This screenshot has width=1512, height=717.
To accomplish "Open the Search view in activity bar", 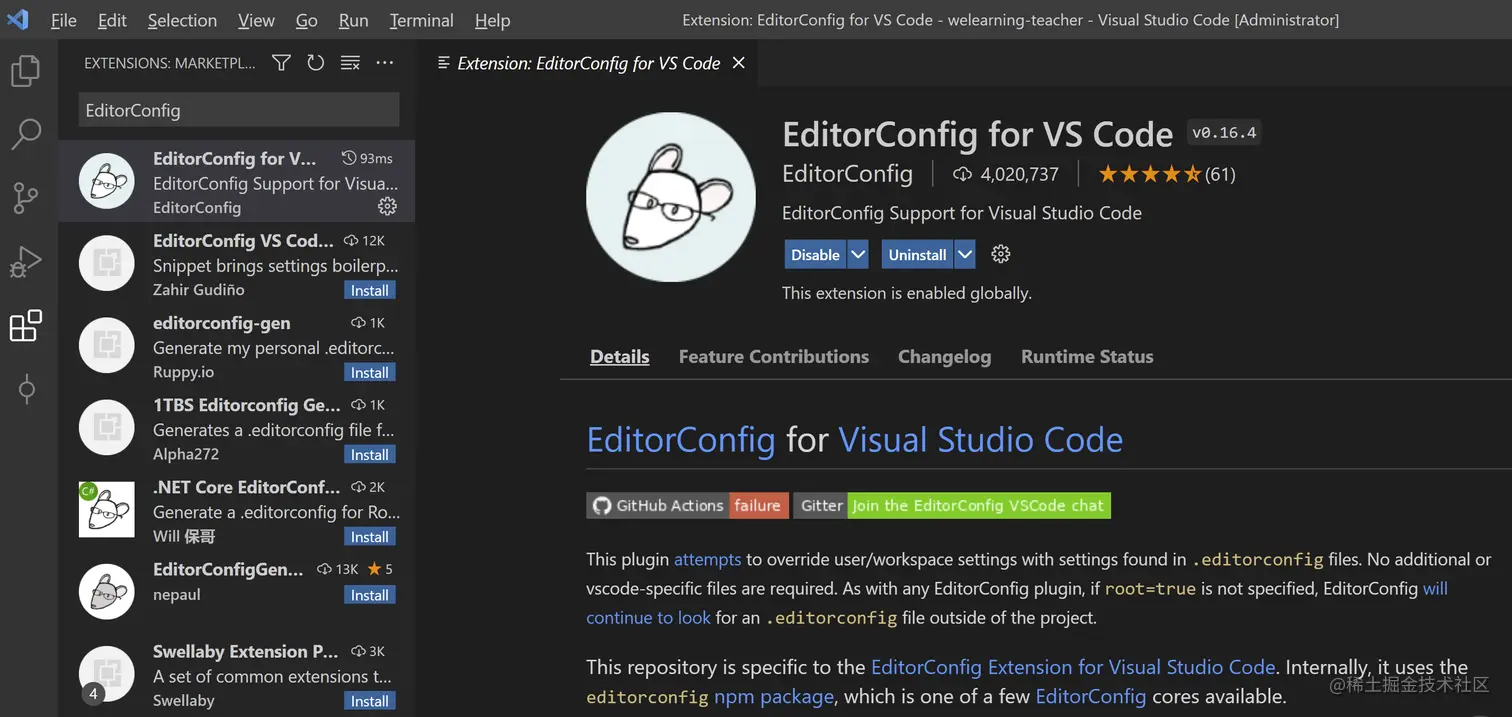I will (x=25, y=134).
